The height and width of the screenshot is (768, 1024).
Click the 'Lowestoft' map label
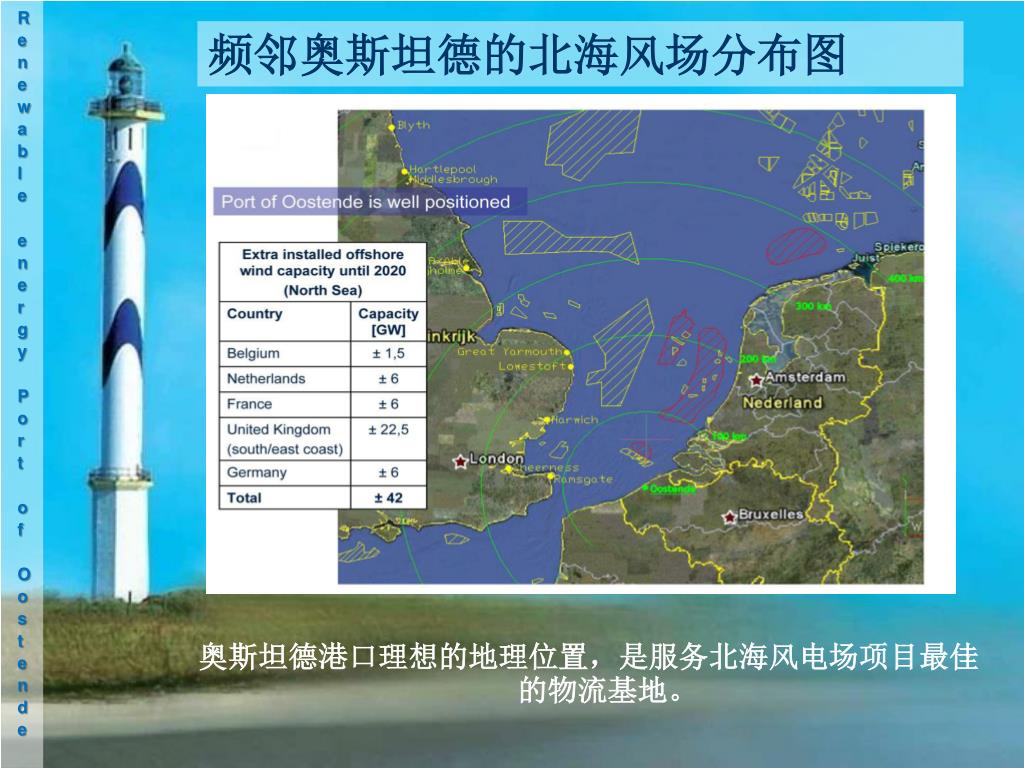coord(532,366)
